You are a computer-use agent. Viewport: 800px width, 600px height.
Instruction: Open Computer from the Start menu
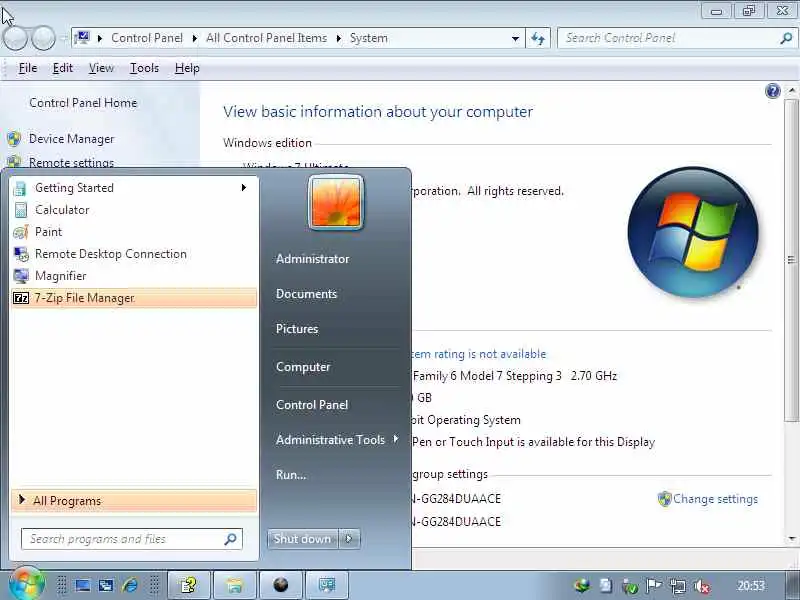(303, 367)
